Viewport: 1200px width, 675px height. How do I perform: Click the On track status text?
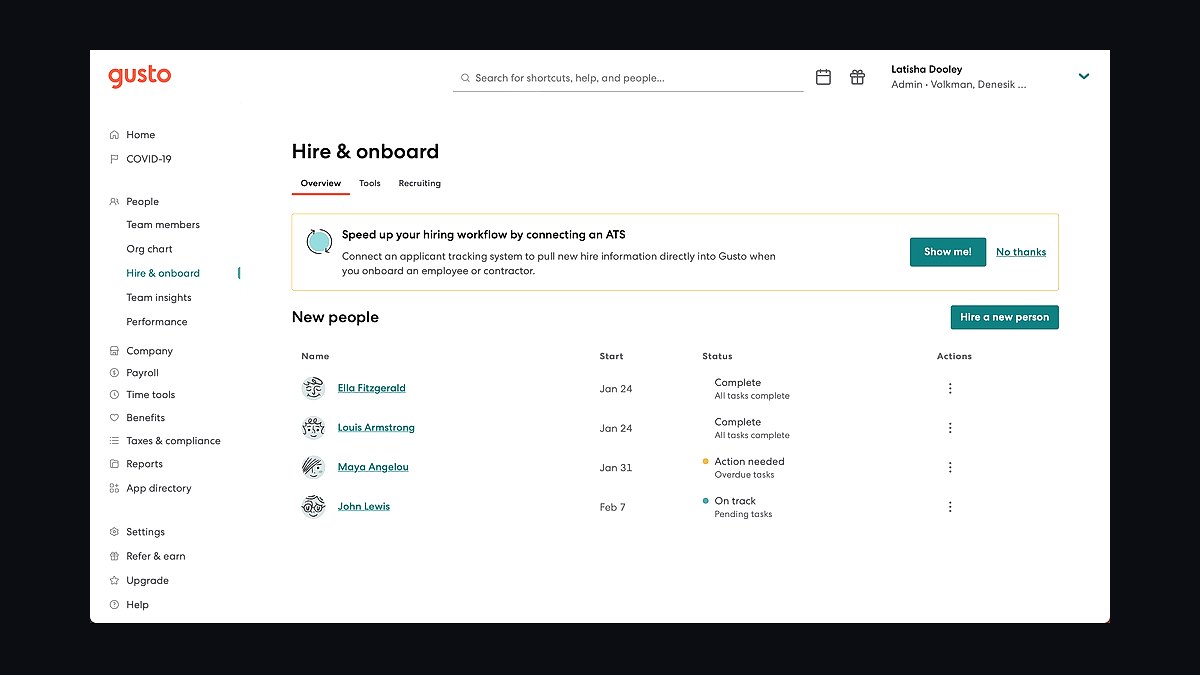pos(735,501)
